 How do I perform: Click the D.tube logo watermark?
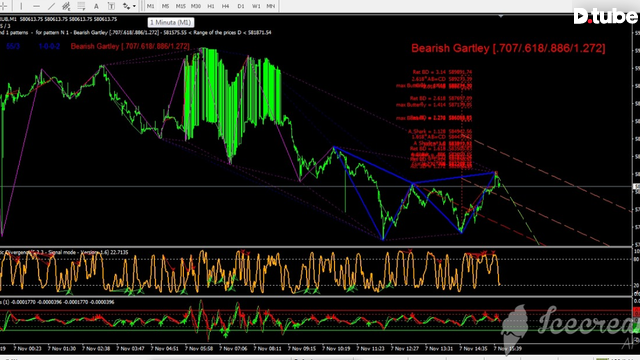coord(606,16)
